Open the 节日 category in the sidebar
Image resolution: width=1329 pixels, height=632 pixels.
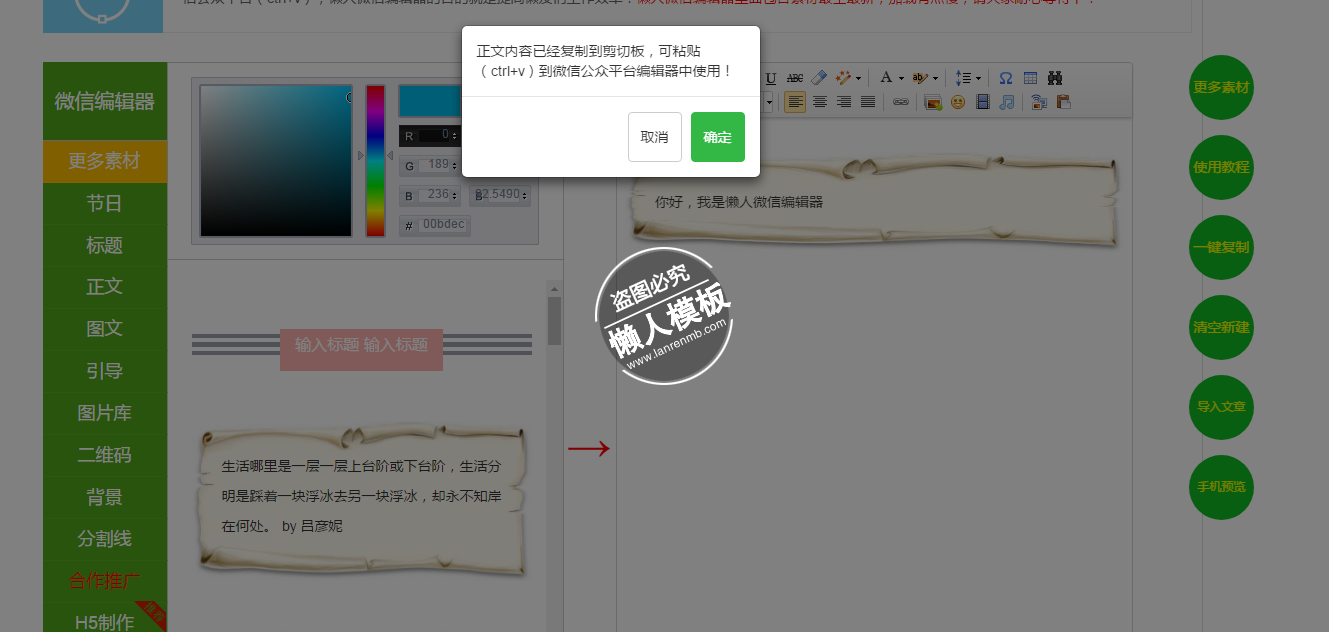[x=105, y=204]
